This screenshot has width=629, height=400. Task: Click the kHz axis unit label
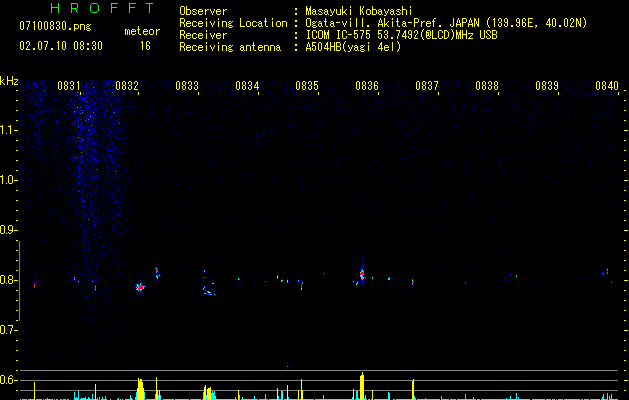tap(9, 81)
